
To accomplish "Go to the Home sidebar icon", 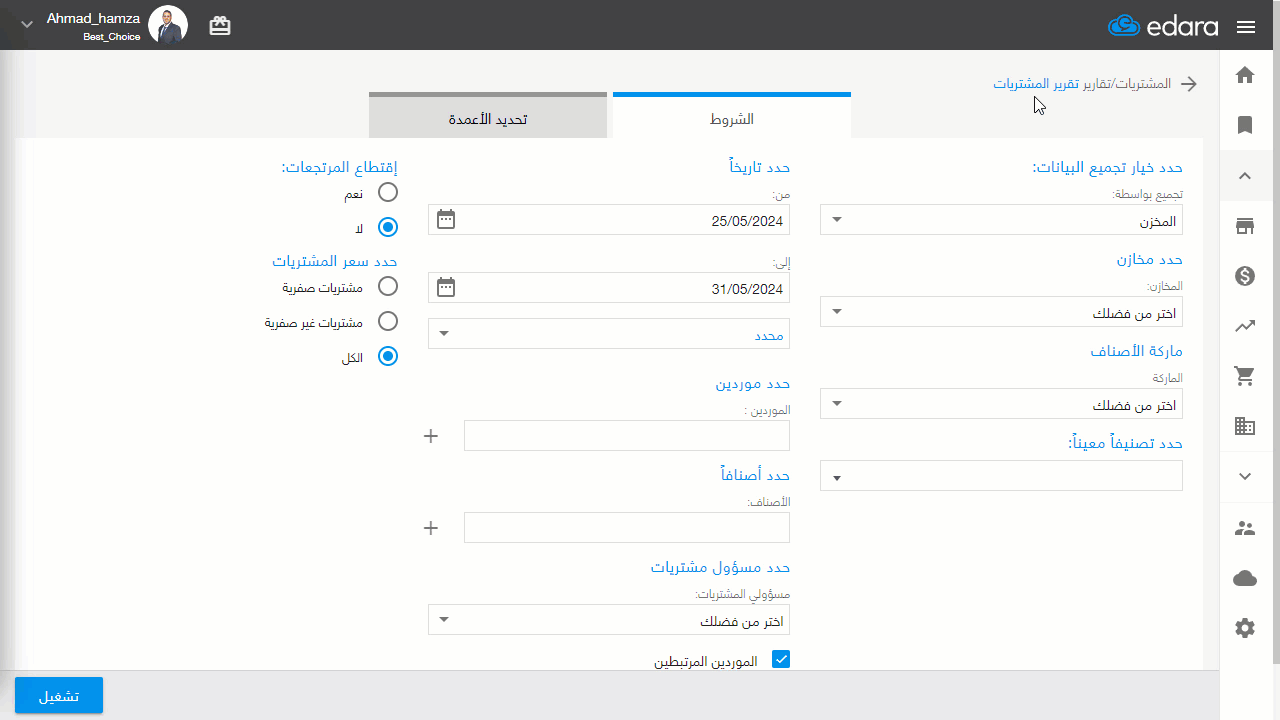I will pyautogui.click(x=1245, y=75).
